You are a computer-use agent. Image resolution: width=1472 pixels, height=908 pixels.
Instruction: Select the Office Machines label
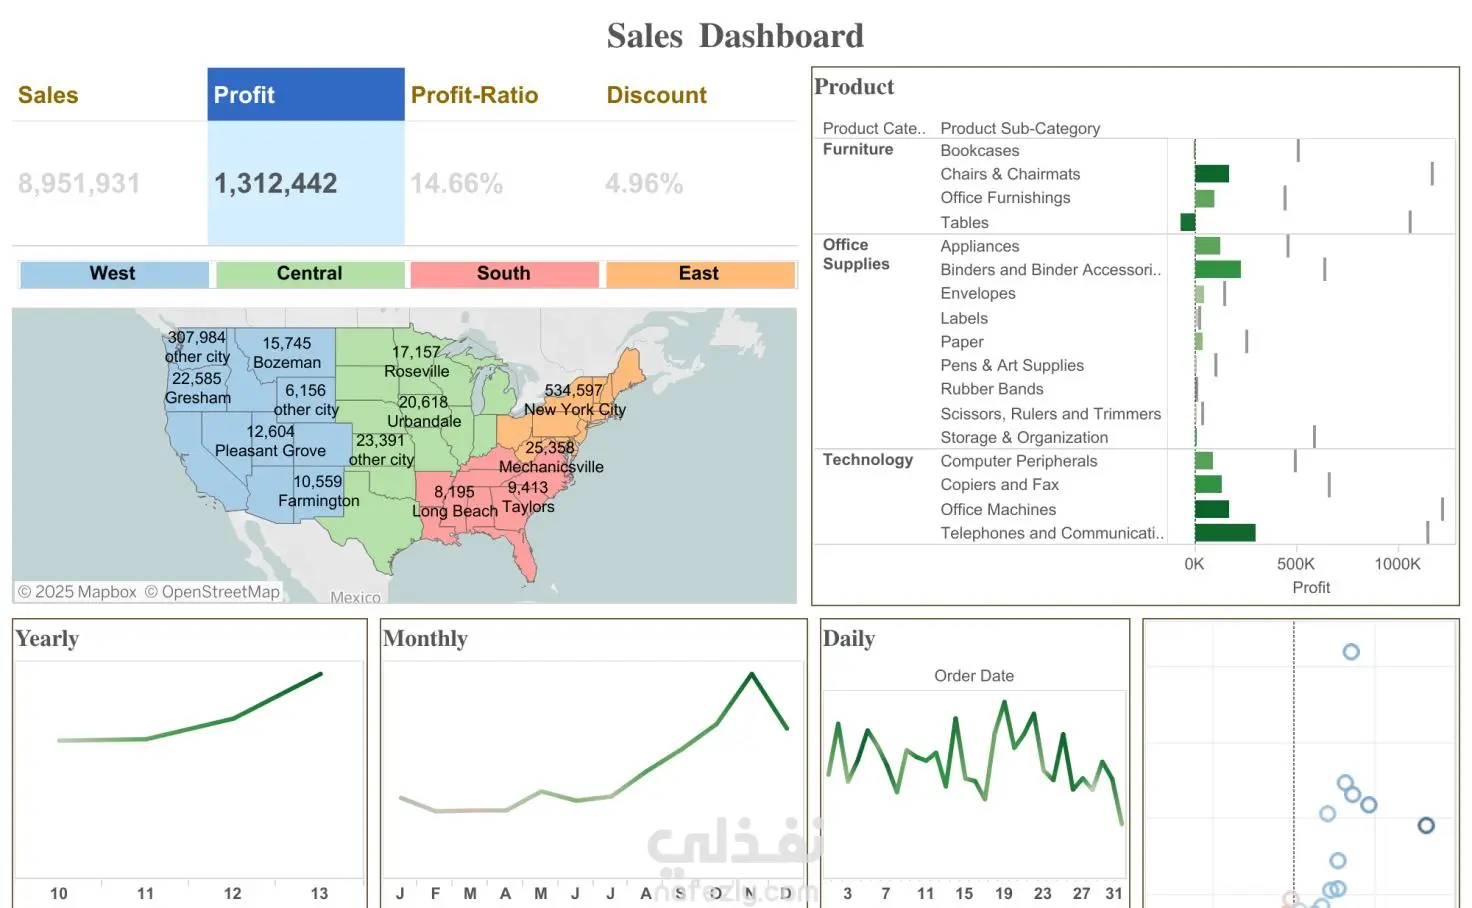tap(998, 510)
